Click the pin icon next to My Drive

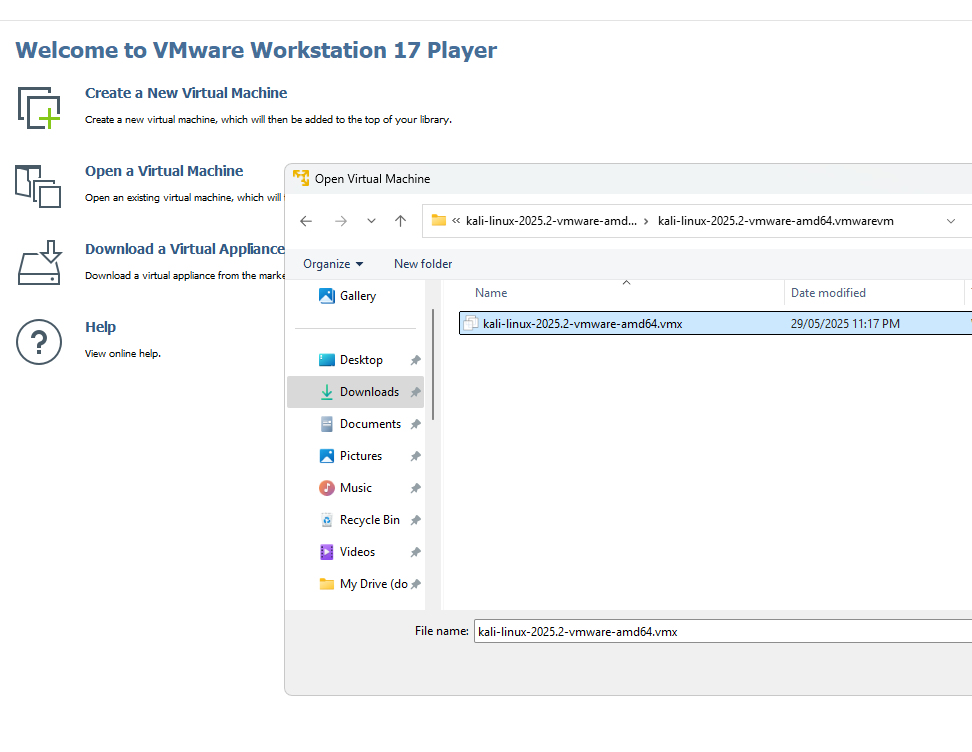pos(415,584)
